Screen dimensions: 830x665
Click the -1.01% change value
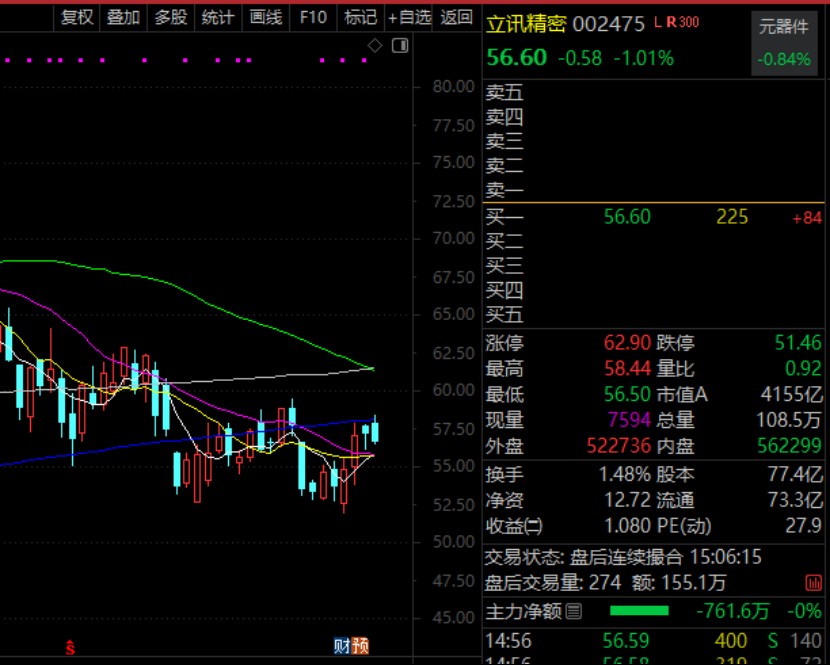pos(644,58)
